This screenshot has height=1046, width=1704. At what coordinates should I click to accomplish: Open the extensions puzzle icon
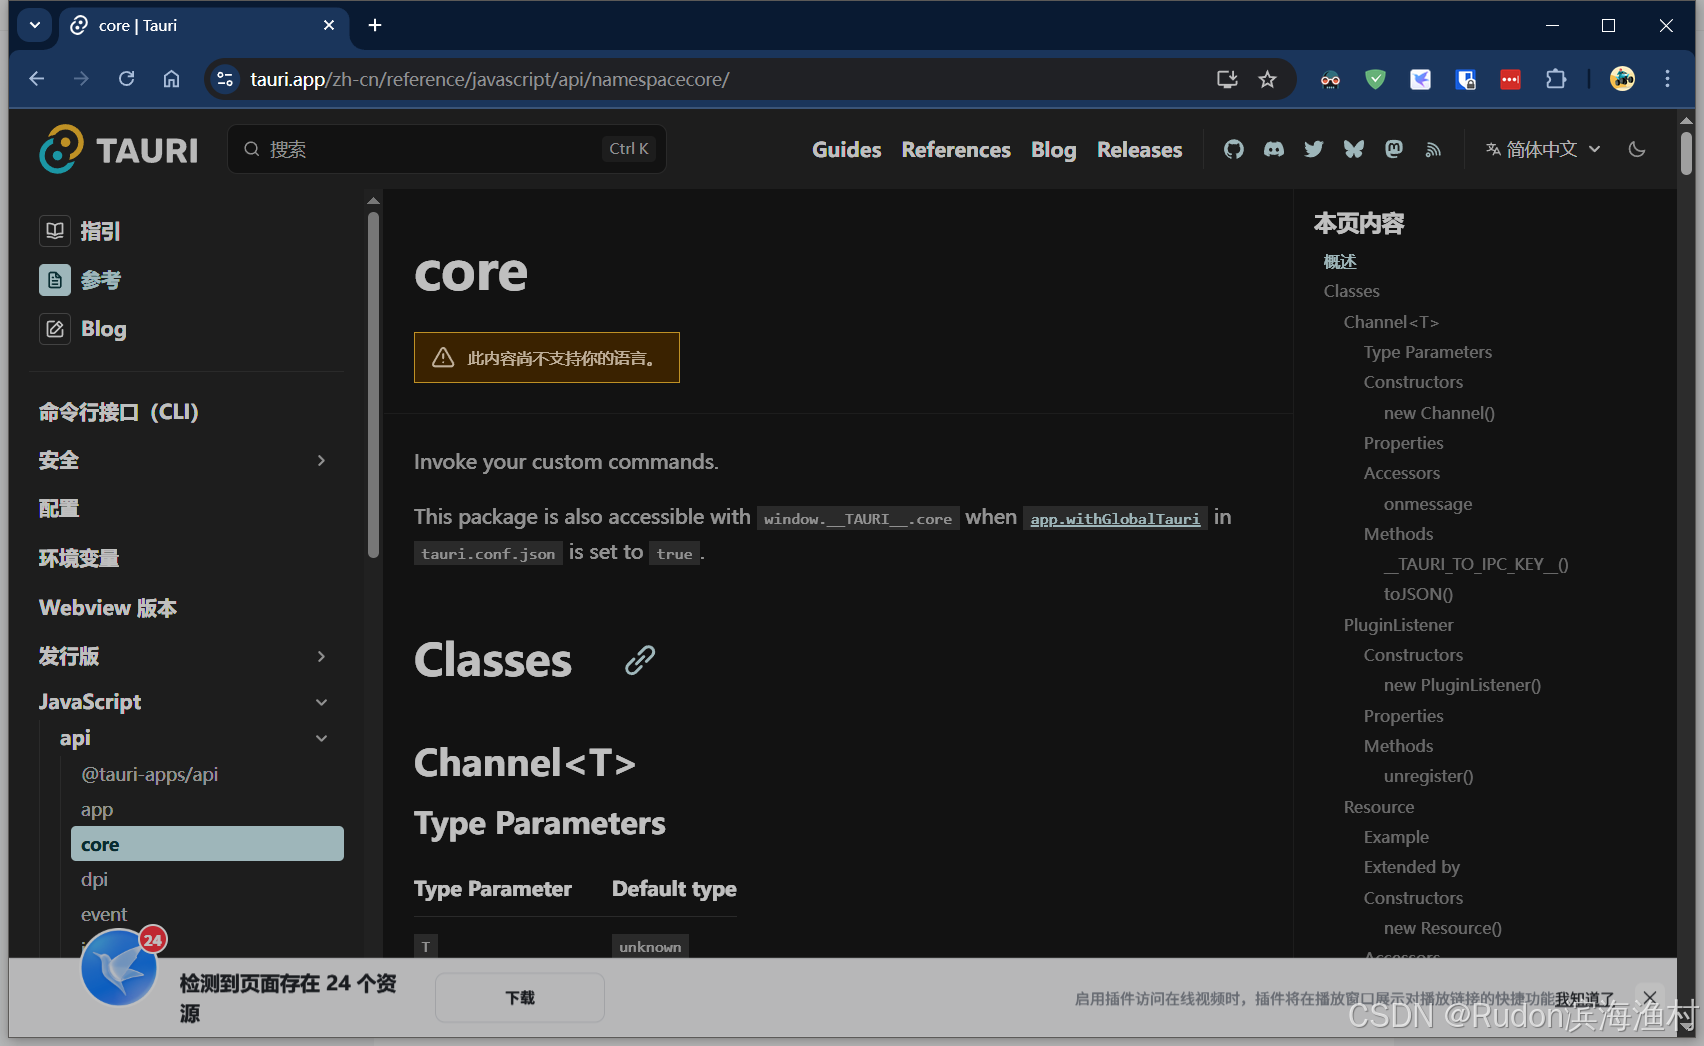1556,79
